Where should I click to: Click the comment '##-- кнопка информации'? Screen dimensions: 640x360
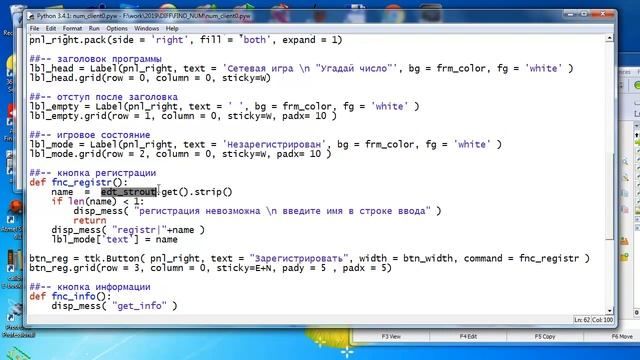pyautogui.click(x=90, y=287)
